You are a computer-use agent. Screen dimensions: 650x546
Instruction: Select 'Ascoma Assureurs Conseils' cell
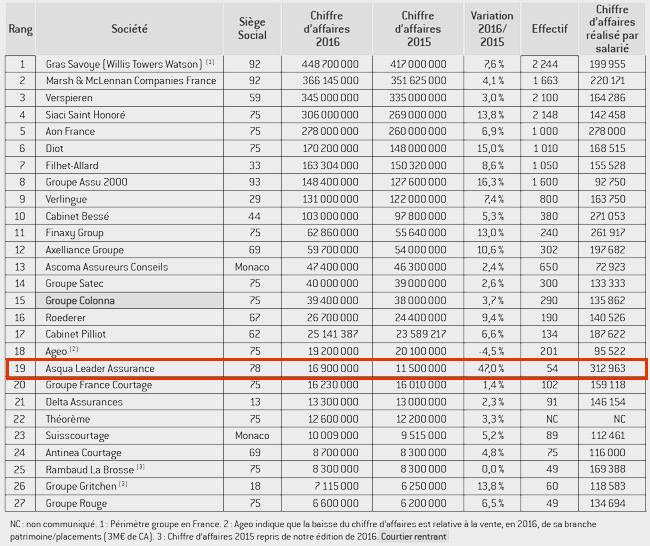tap(129, 267)
